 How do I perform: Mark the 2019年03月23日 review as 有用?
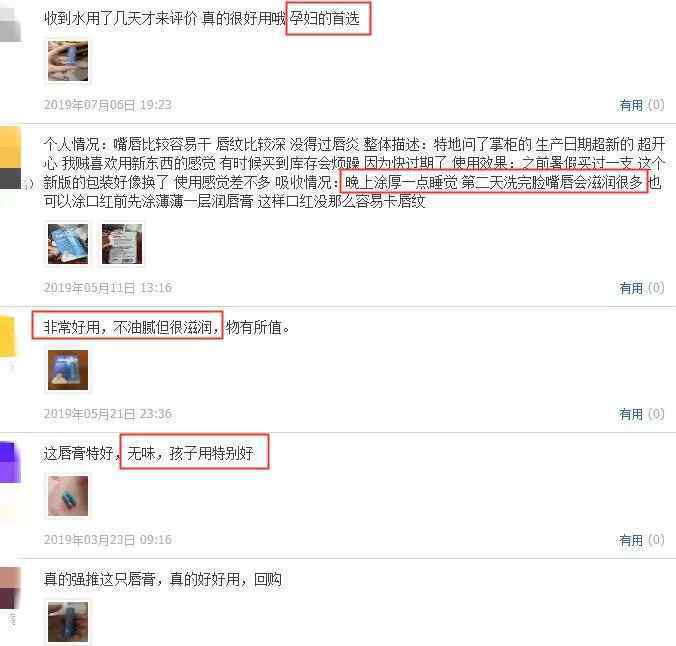(642, 540)
